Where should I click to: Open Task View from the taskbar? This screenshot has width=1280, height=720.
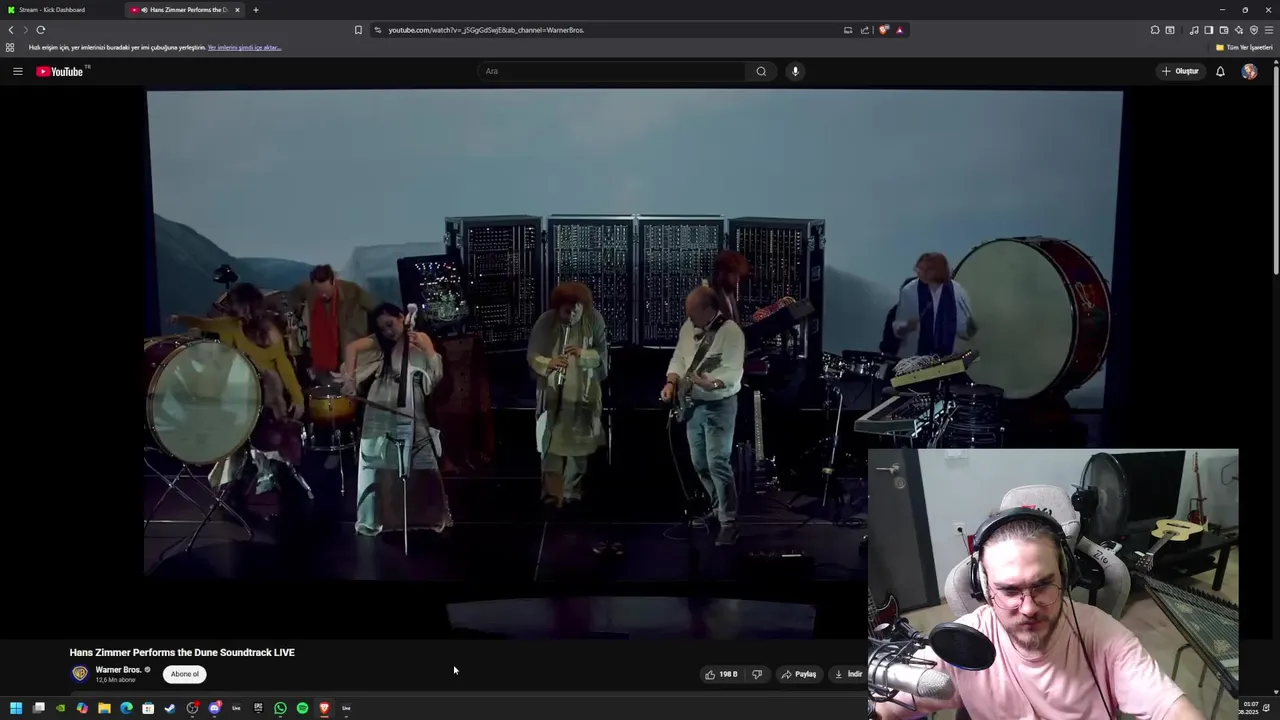[38, 708]
